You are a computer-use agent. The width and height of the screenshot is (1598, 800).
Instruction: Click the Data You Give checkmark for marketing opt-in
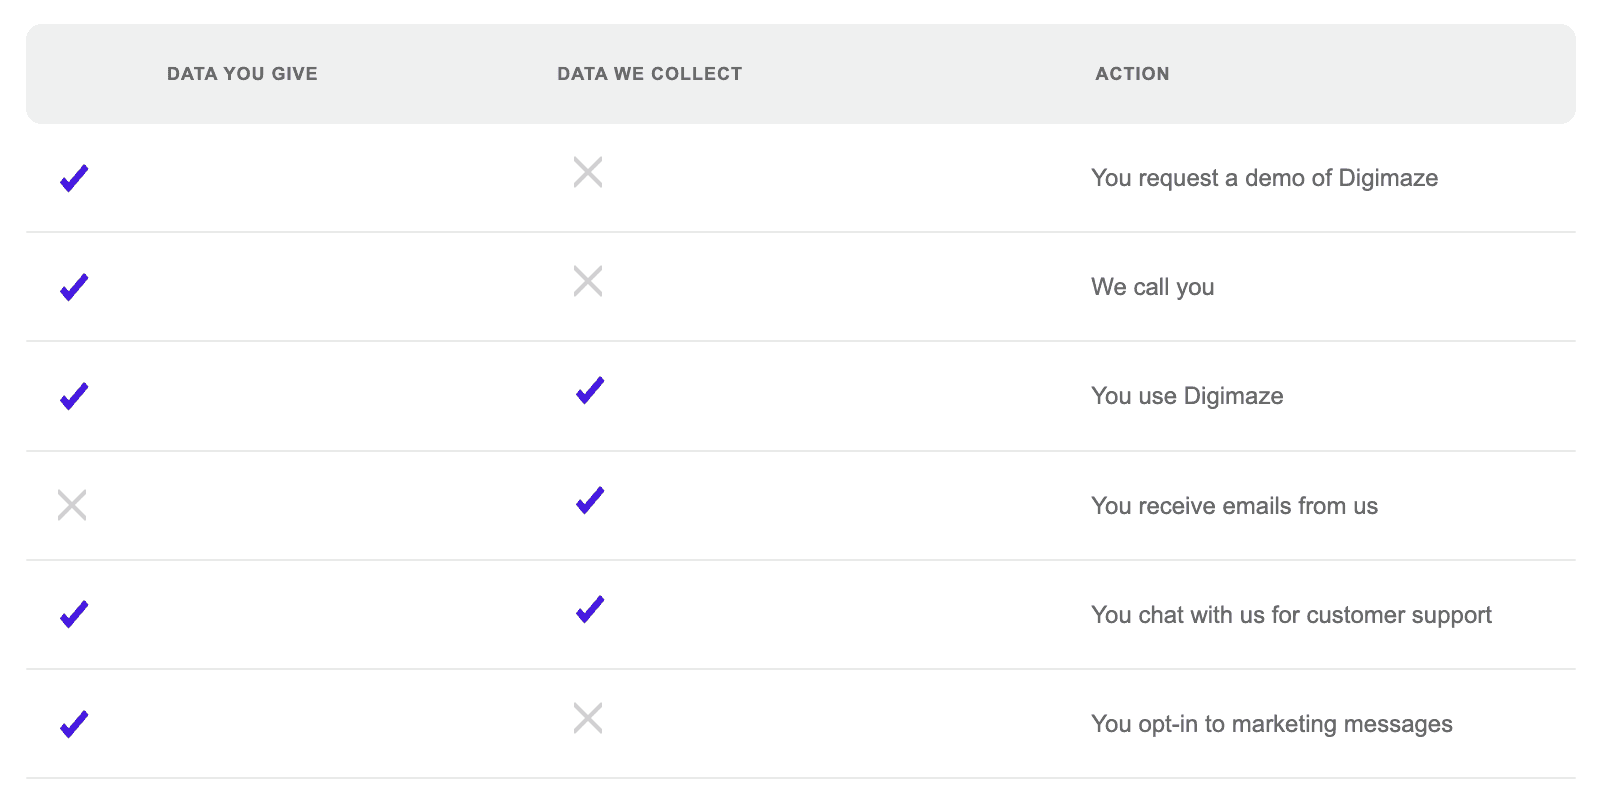tap(74, 724)
